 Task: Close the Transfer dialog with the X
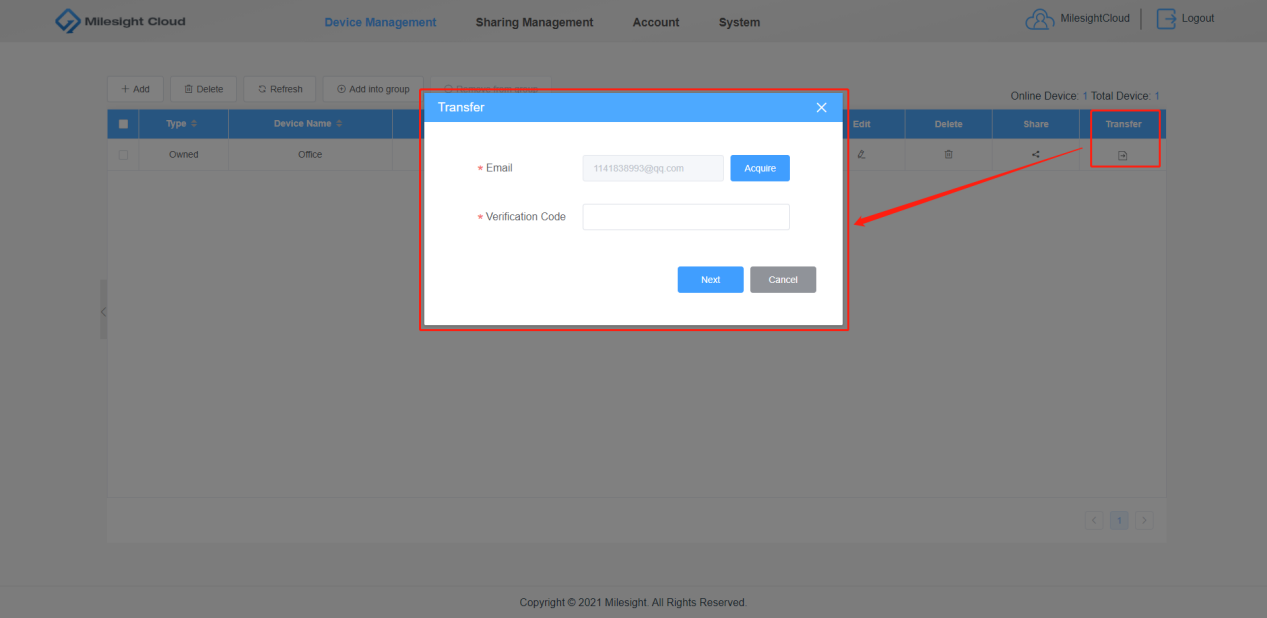click(x=822, y=108)
